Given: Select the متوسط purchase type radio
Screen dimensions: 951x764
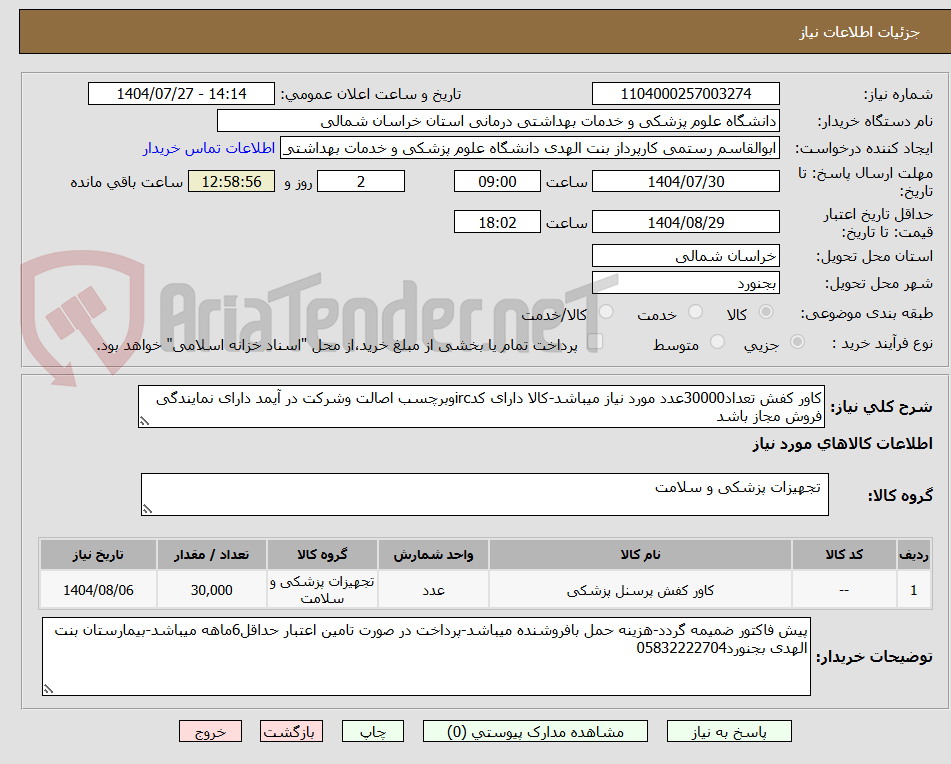Looking at the screenshot, I should point(717,342).
